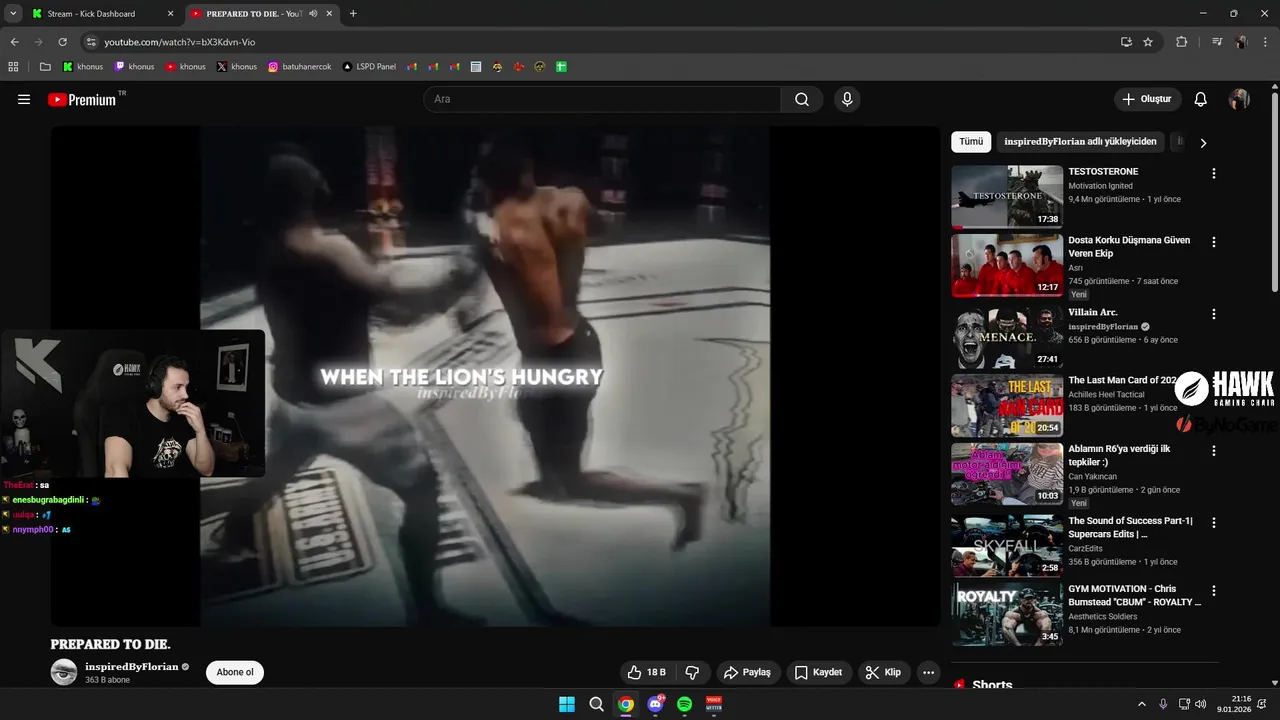This screenshot has width=1280, height=720.
Task: Start voice search with microphone icon
Action: pyautogui.click(x=847, y=99)
